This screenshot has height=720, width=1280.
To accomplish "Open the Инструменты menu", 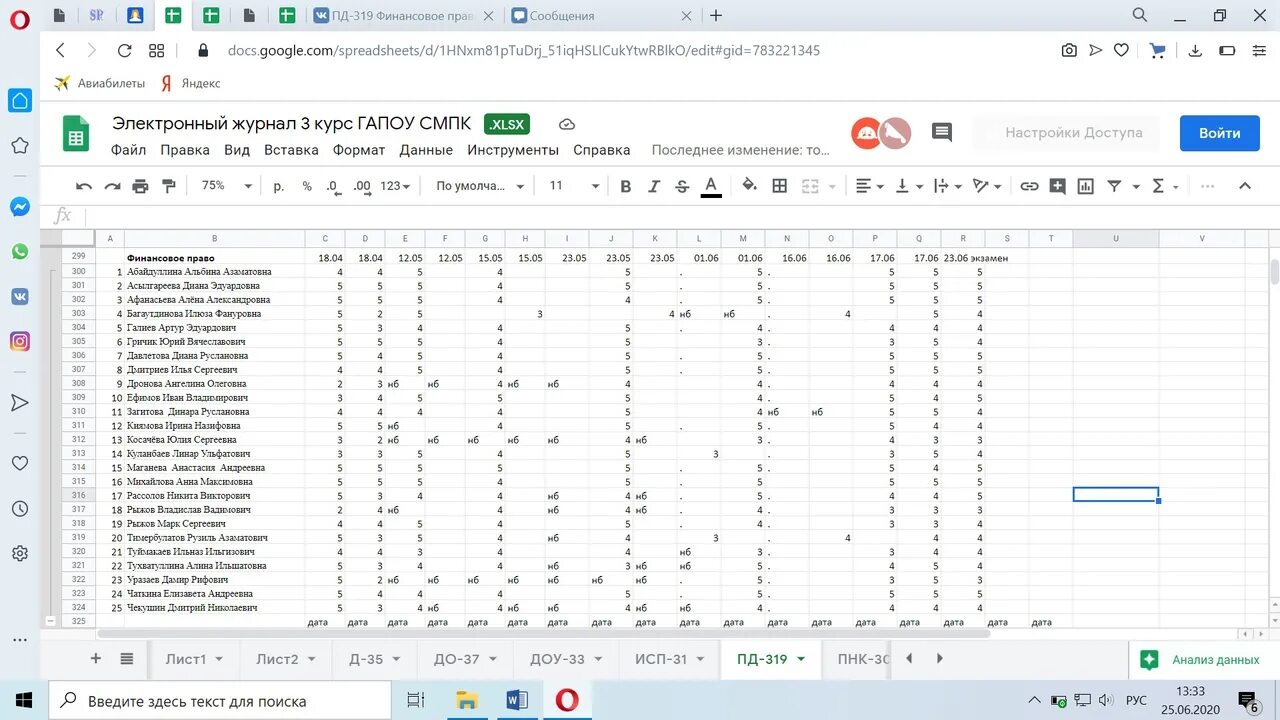I will (x=513, y=150).
